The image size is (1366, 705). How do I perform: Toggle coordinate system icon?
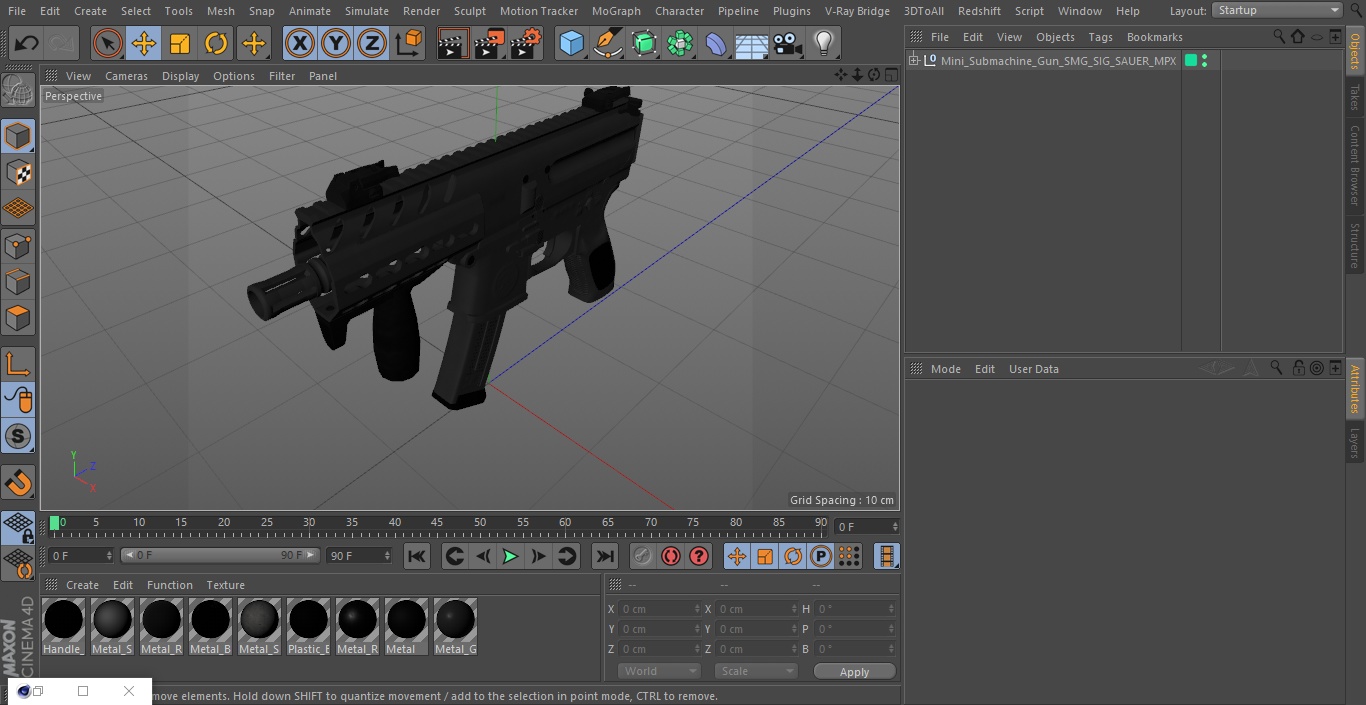(409, 43)
